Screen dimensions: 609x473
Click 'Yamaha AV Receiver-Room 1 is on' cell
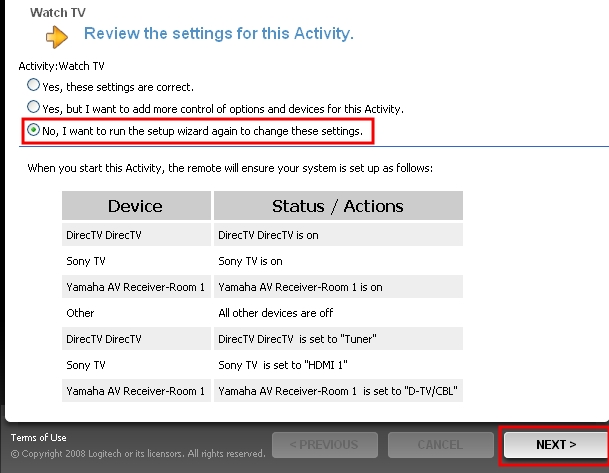(338, 287)
